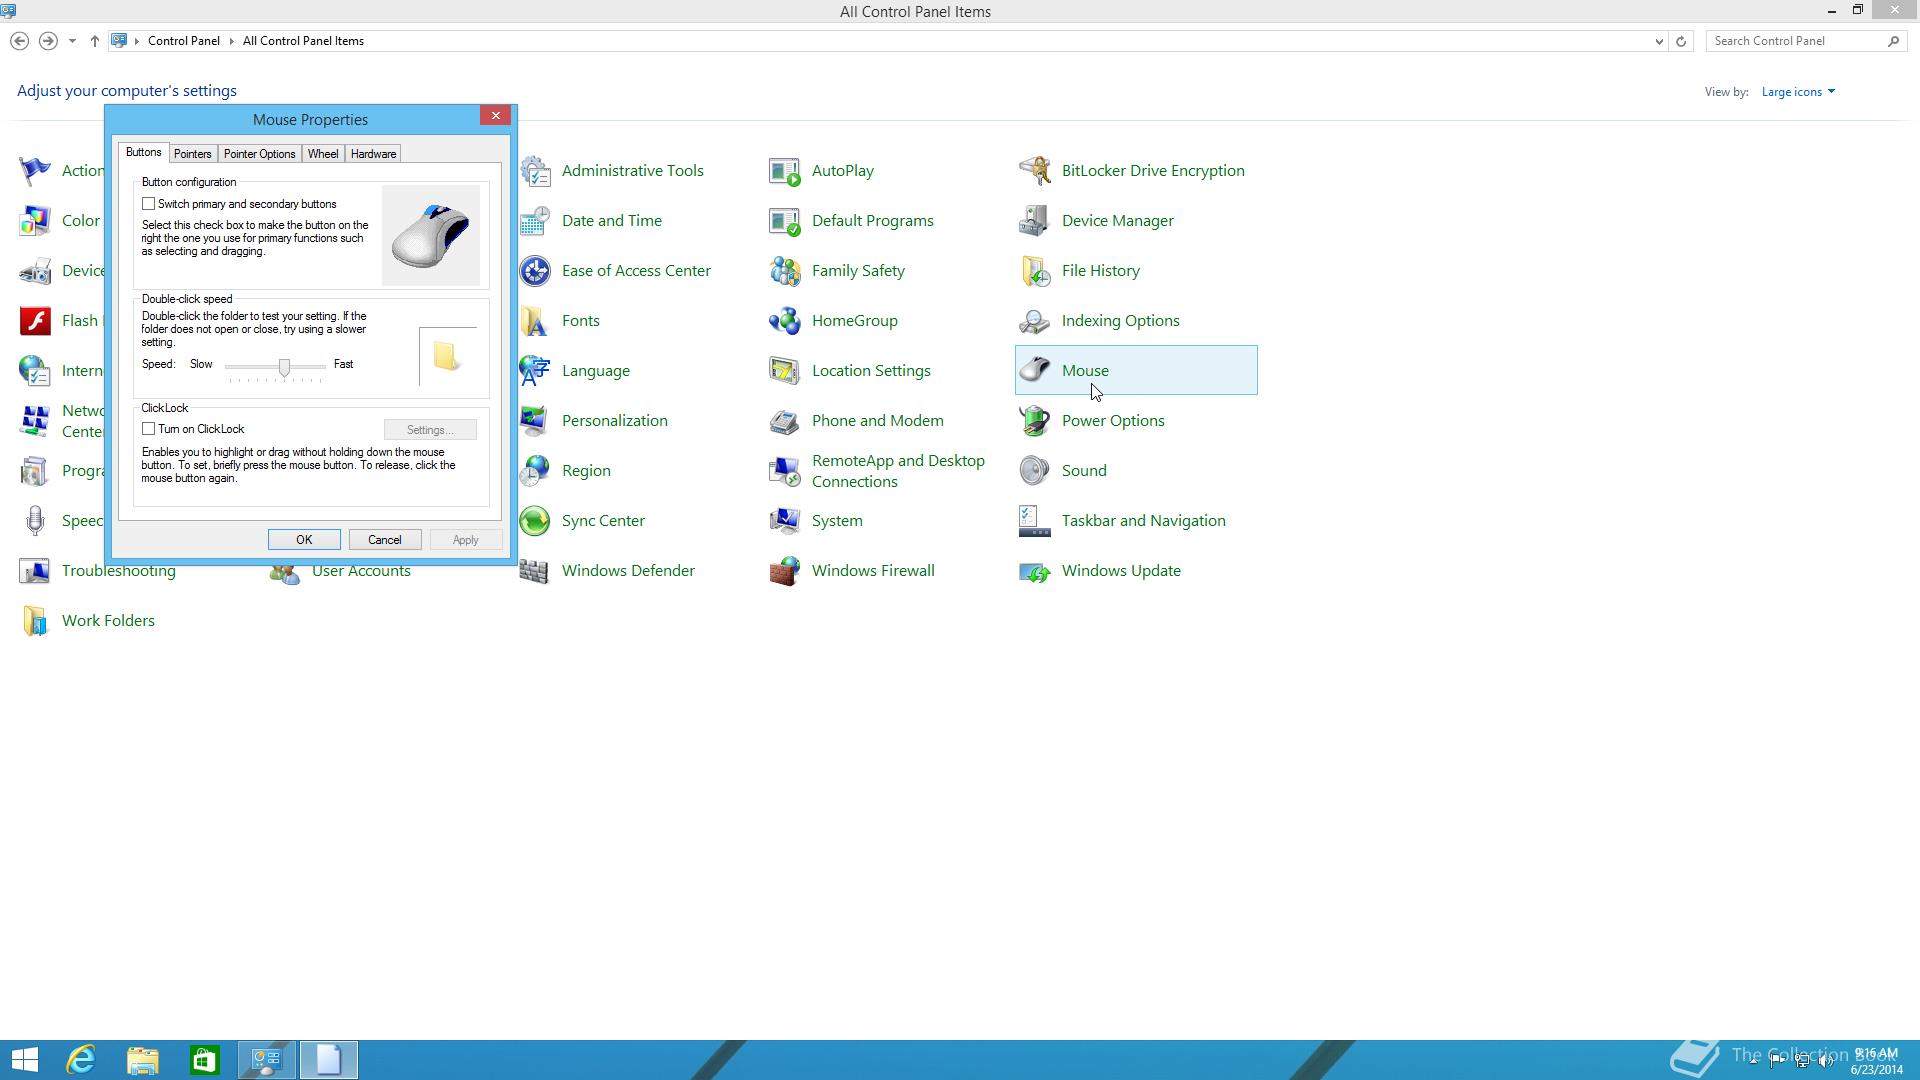
Task: Open Windows Store from taskbar
Action: 205,1060
